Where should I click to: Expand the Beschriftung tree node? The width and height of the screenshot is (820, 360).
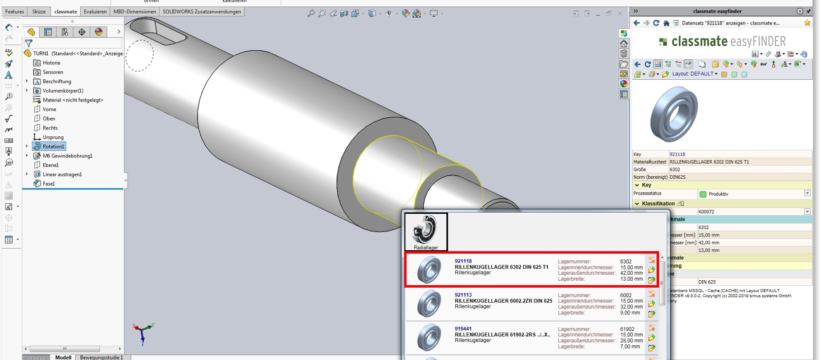tap(27, 81)
